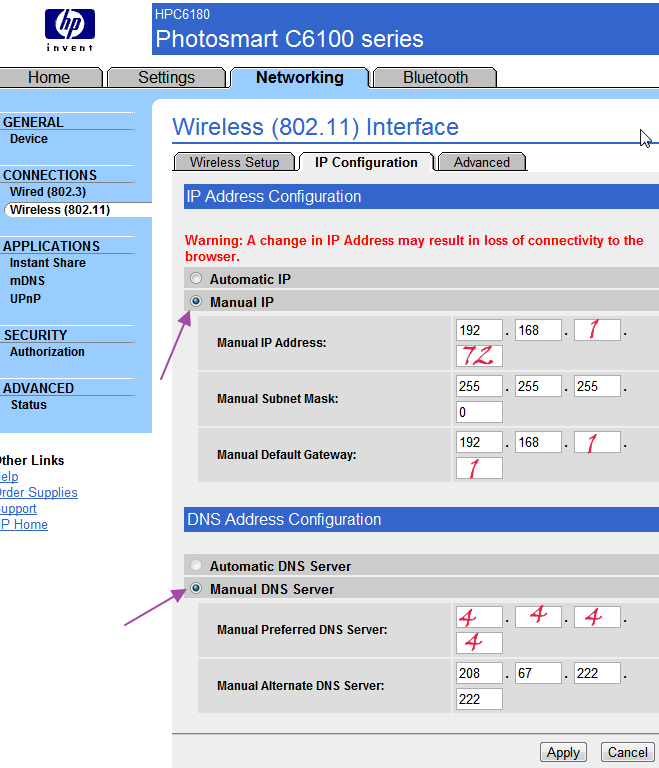Click fourth octet field of Manual IP Address
This screenshot has width=659, height=768.
[479, 356]
